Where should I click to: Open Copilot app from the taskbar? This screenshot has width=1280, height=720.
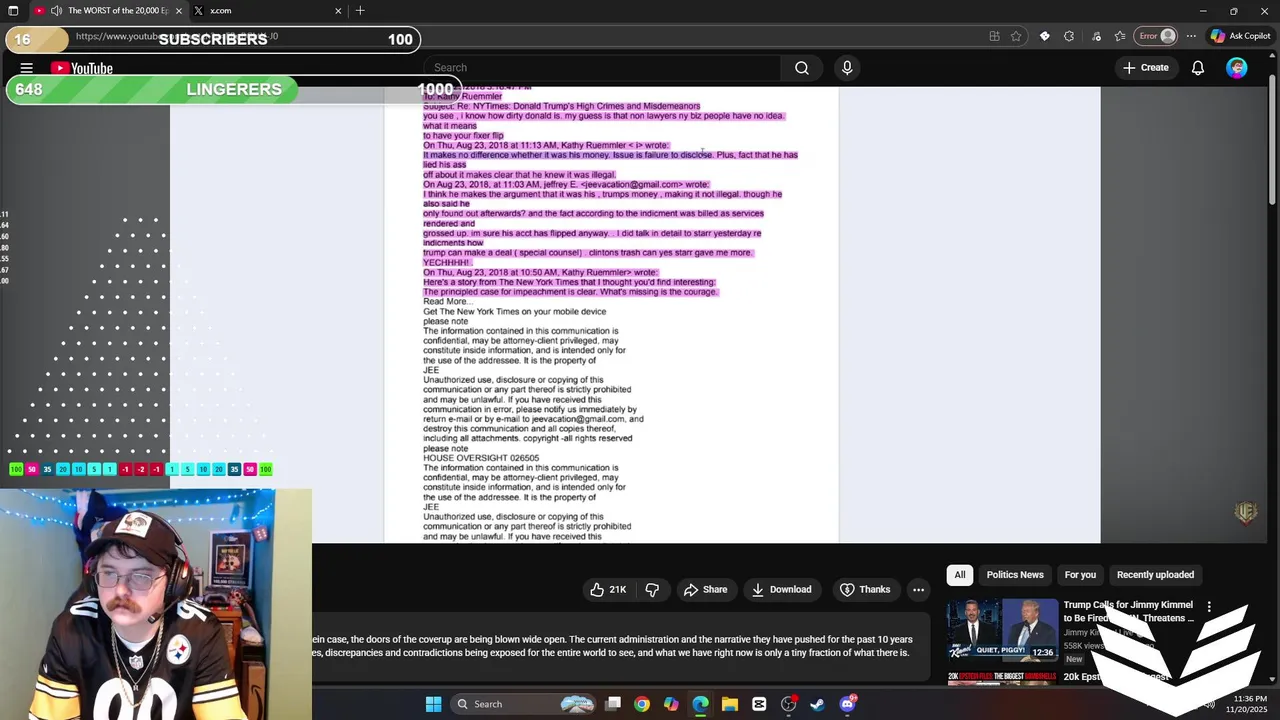[x=671, y=704]
